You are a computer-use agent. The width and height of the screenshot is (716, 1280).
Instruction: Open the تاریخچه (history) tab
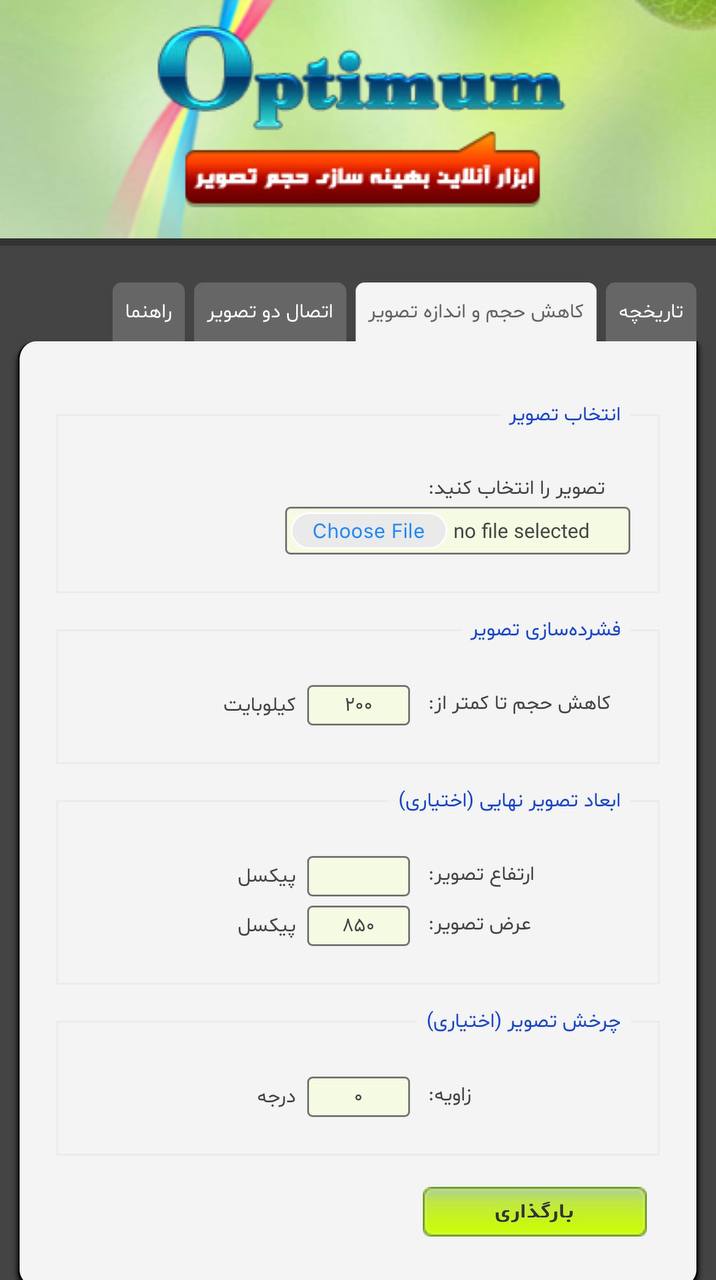click(x=650, y=312)
